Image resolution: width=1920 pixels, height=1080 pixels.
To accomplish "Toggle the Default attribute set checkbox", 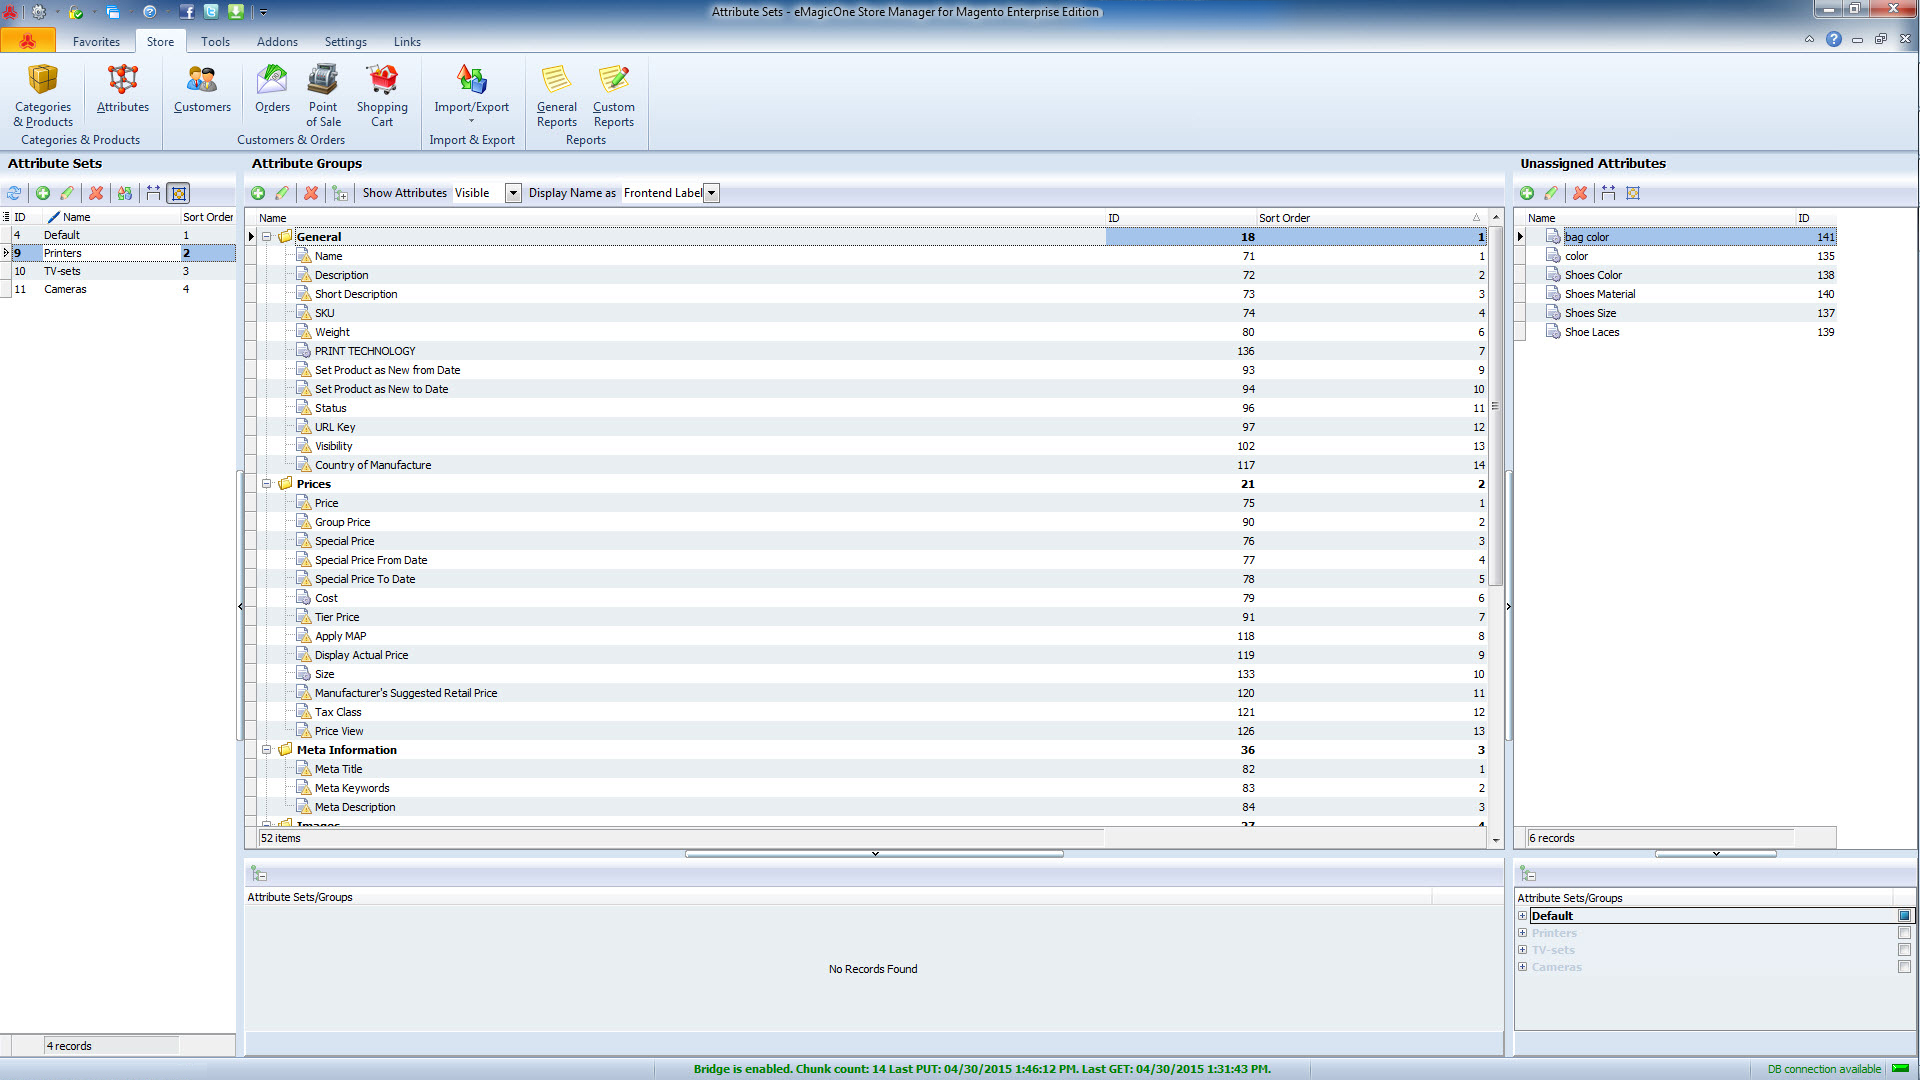I will (x=1904, y=916).
